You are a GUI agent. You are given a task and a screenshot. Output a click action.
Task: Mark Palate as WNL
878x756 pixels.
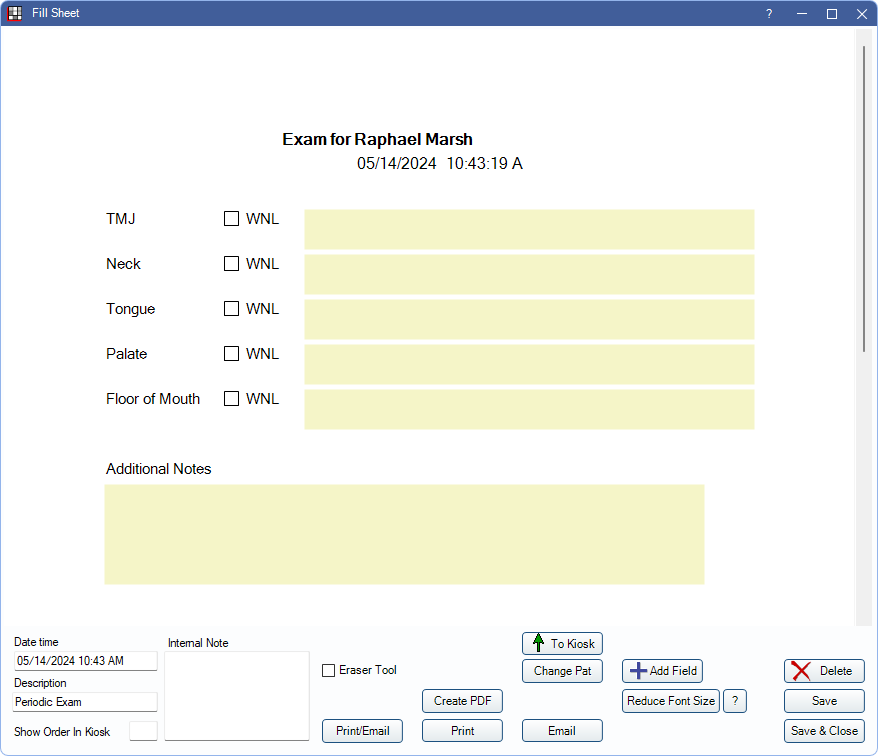231,354
